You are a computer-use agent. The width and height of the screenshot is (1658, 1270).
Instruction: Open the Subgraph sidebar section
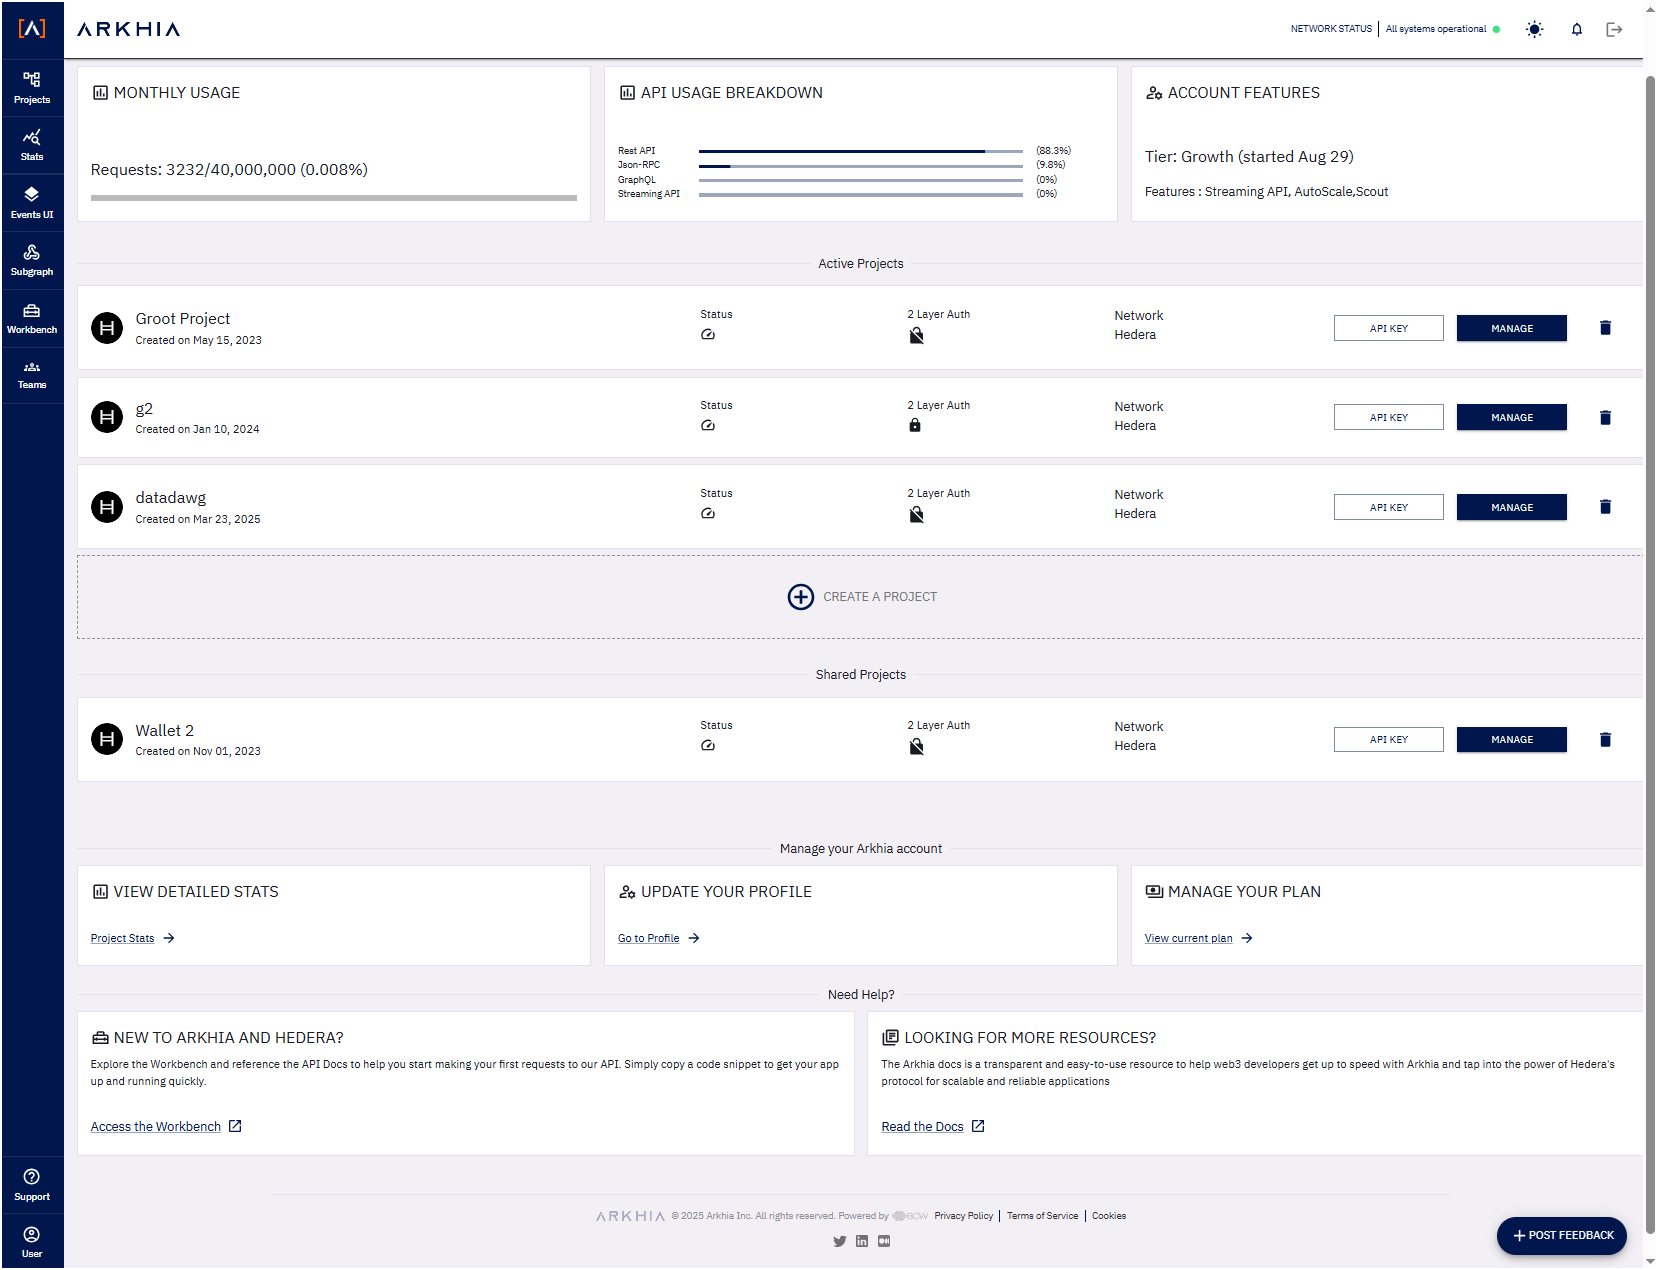point(32,260)
